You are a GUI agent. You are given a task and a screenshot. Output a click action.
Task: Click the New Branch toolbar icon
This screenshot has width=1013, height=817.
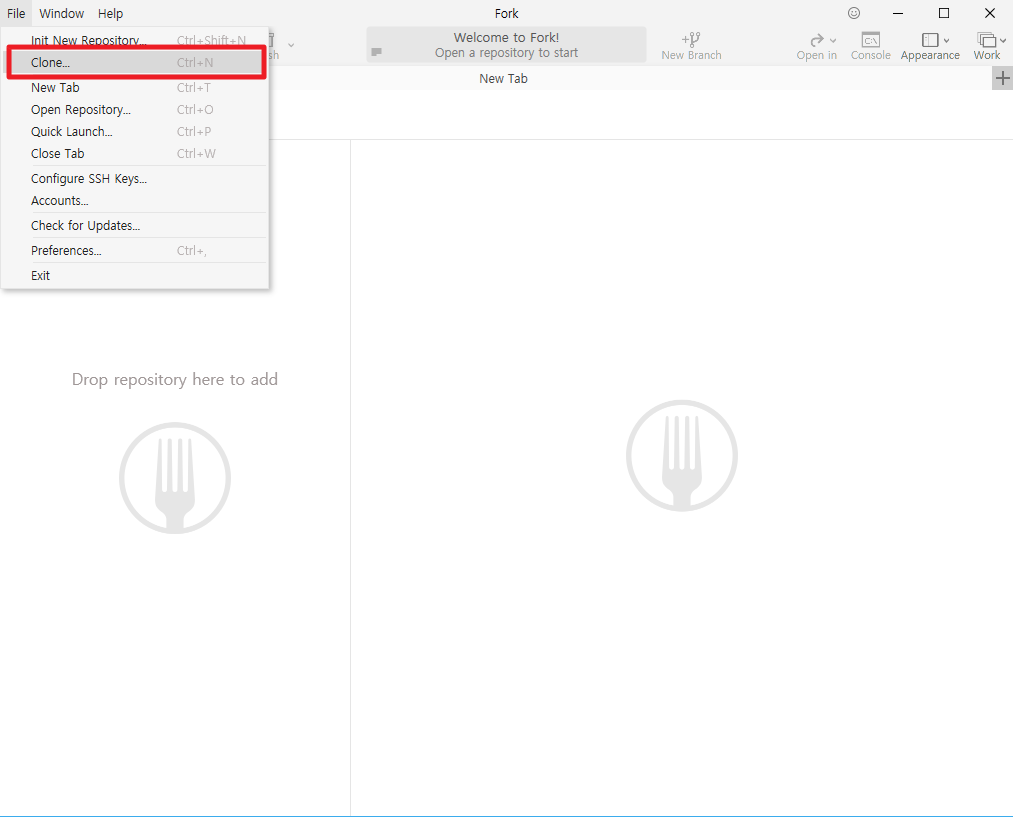pyautogui.click(x=691, y=39)
